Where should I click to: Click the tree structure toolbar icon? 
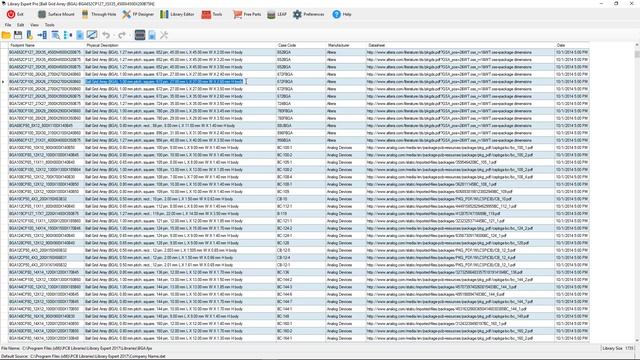[68, 35]
